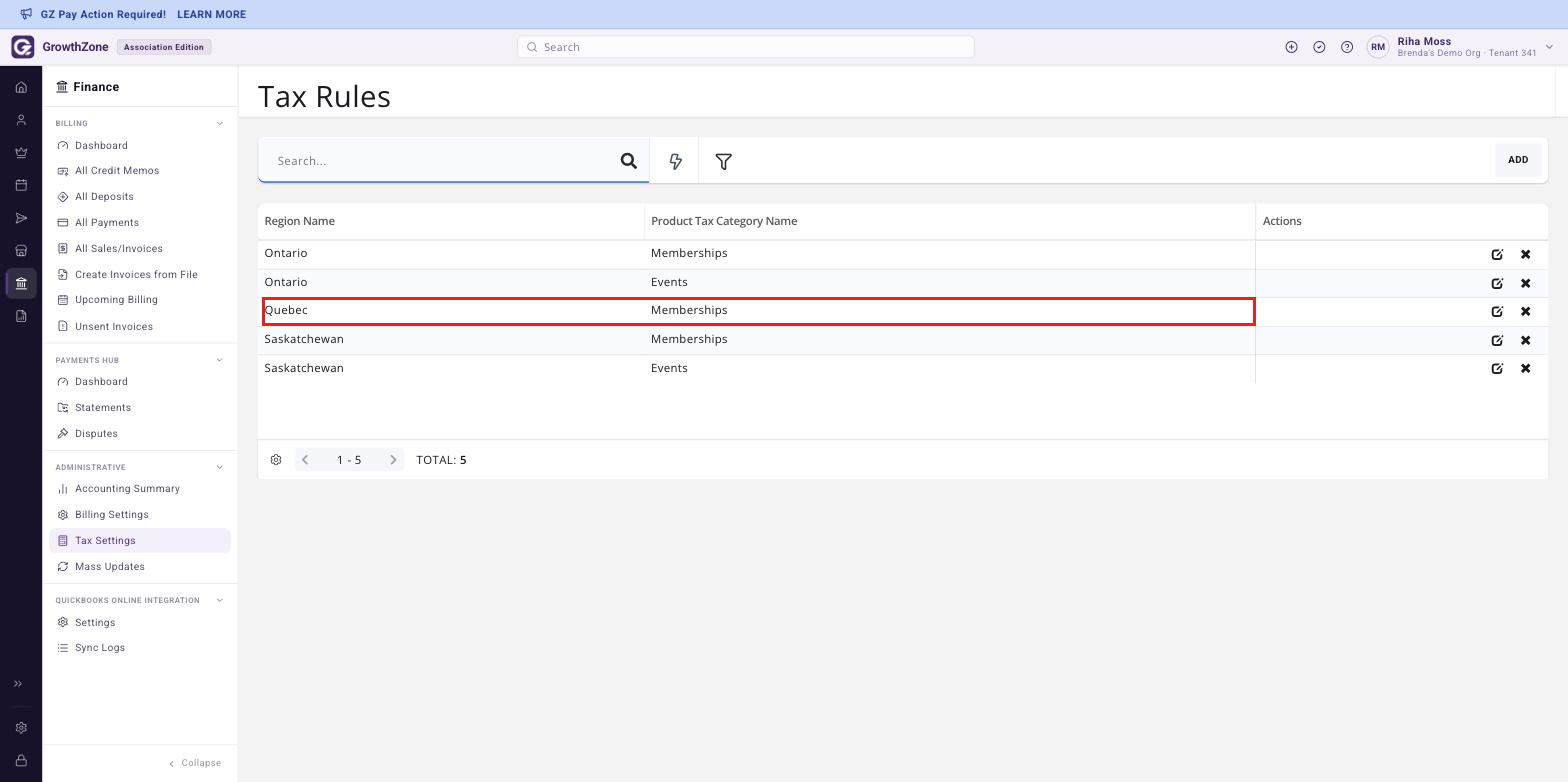The height and width of the screenshot is (782, 1568).
Task: Open the grid settings gear icon
Action: tap(276, 460)
